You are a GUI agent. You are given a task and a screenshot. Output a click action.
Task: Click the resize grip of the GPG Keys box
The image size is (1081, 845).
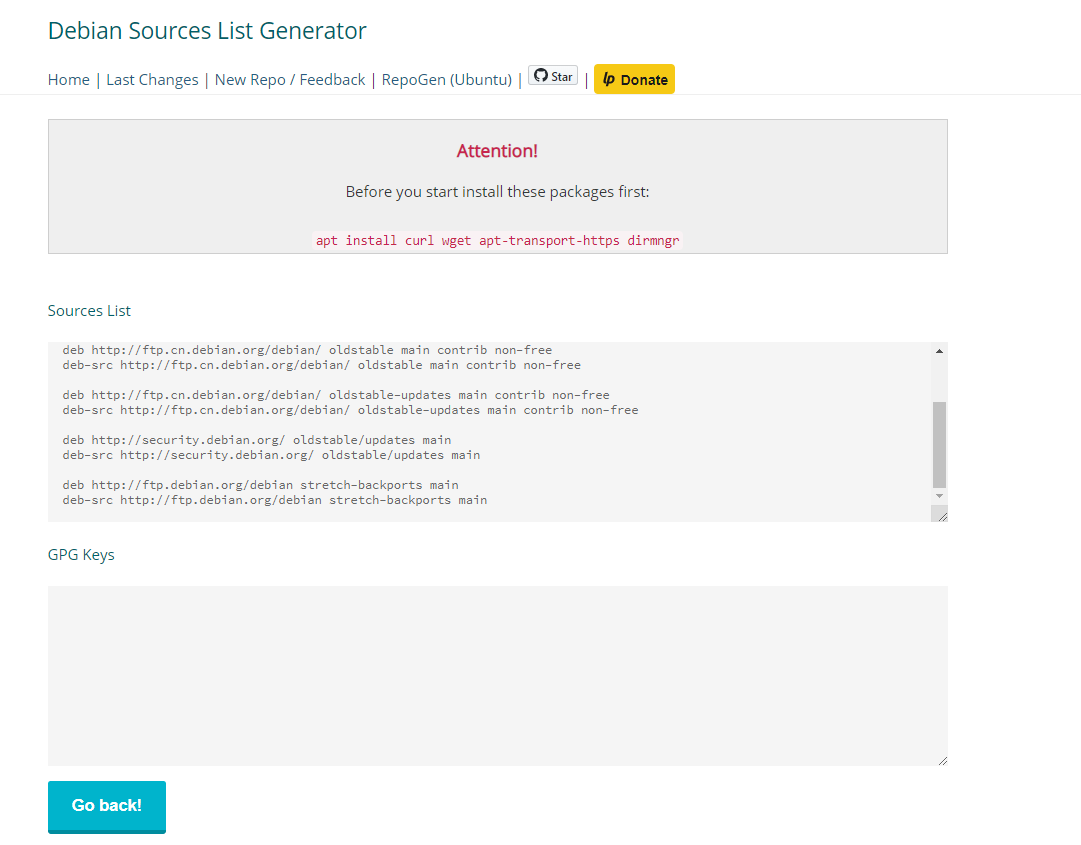(940, 759)
